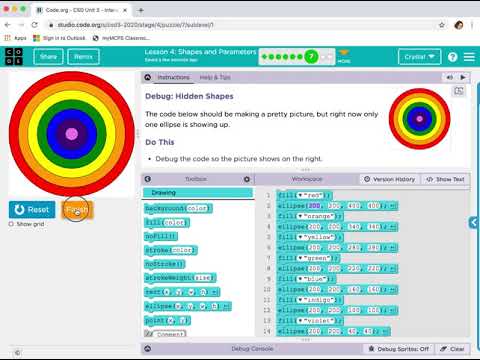Open the help question mark icon
This screenshot has height=360, width=480.
(452, 57)
